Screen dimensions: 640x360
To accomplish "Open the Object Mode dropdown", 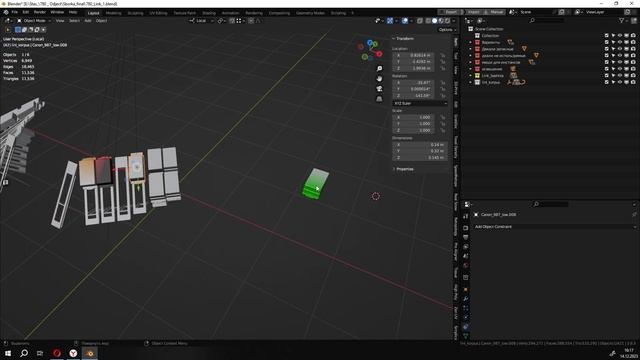I will [34, 20].
